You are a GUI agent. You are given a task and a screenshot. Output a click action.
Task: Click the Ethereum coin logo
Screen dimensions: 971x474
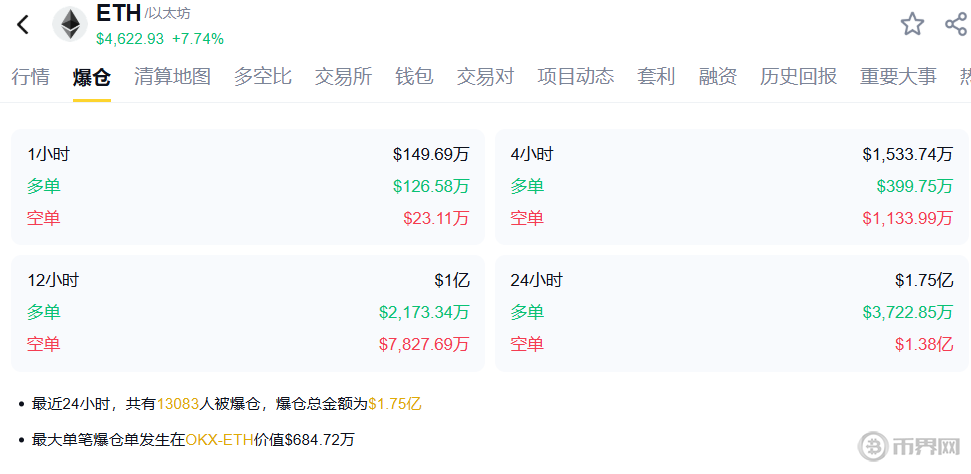click(x=70, y=25)
